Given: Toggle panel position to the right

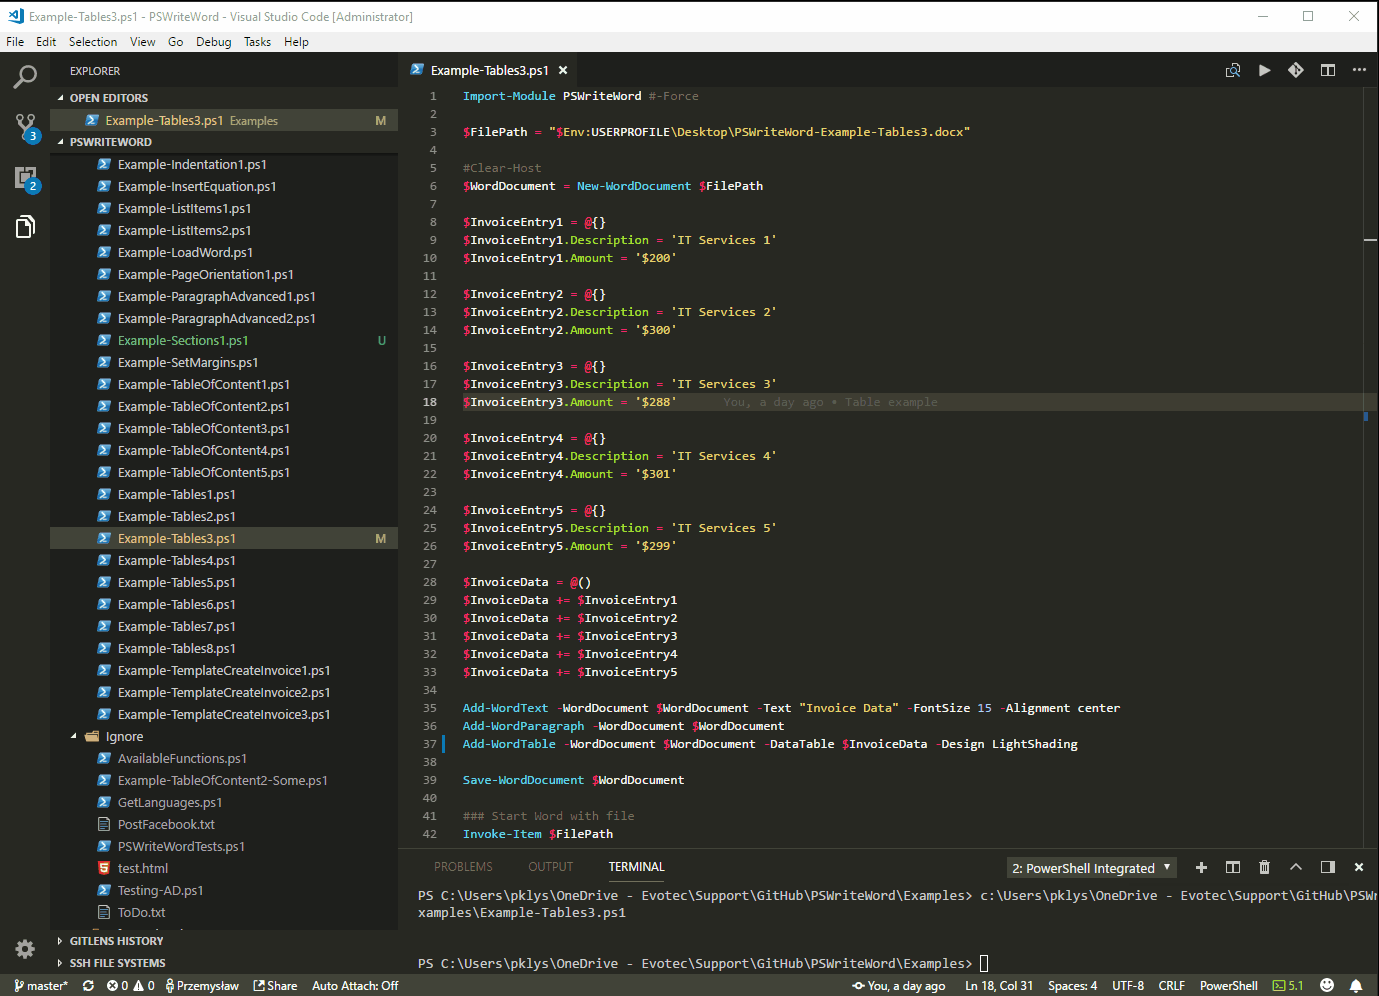Looking at the screenshot, I should 1327,867.
